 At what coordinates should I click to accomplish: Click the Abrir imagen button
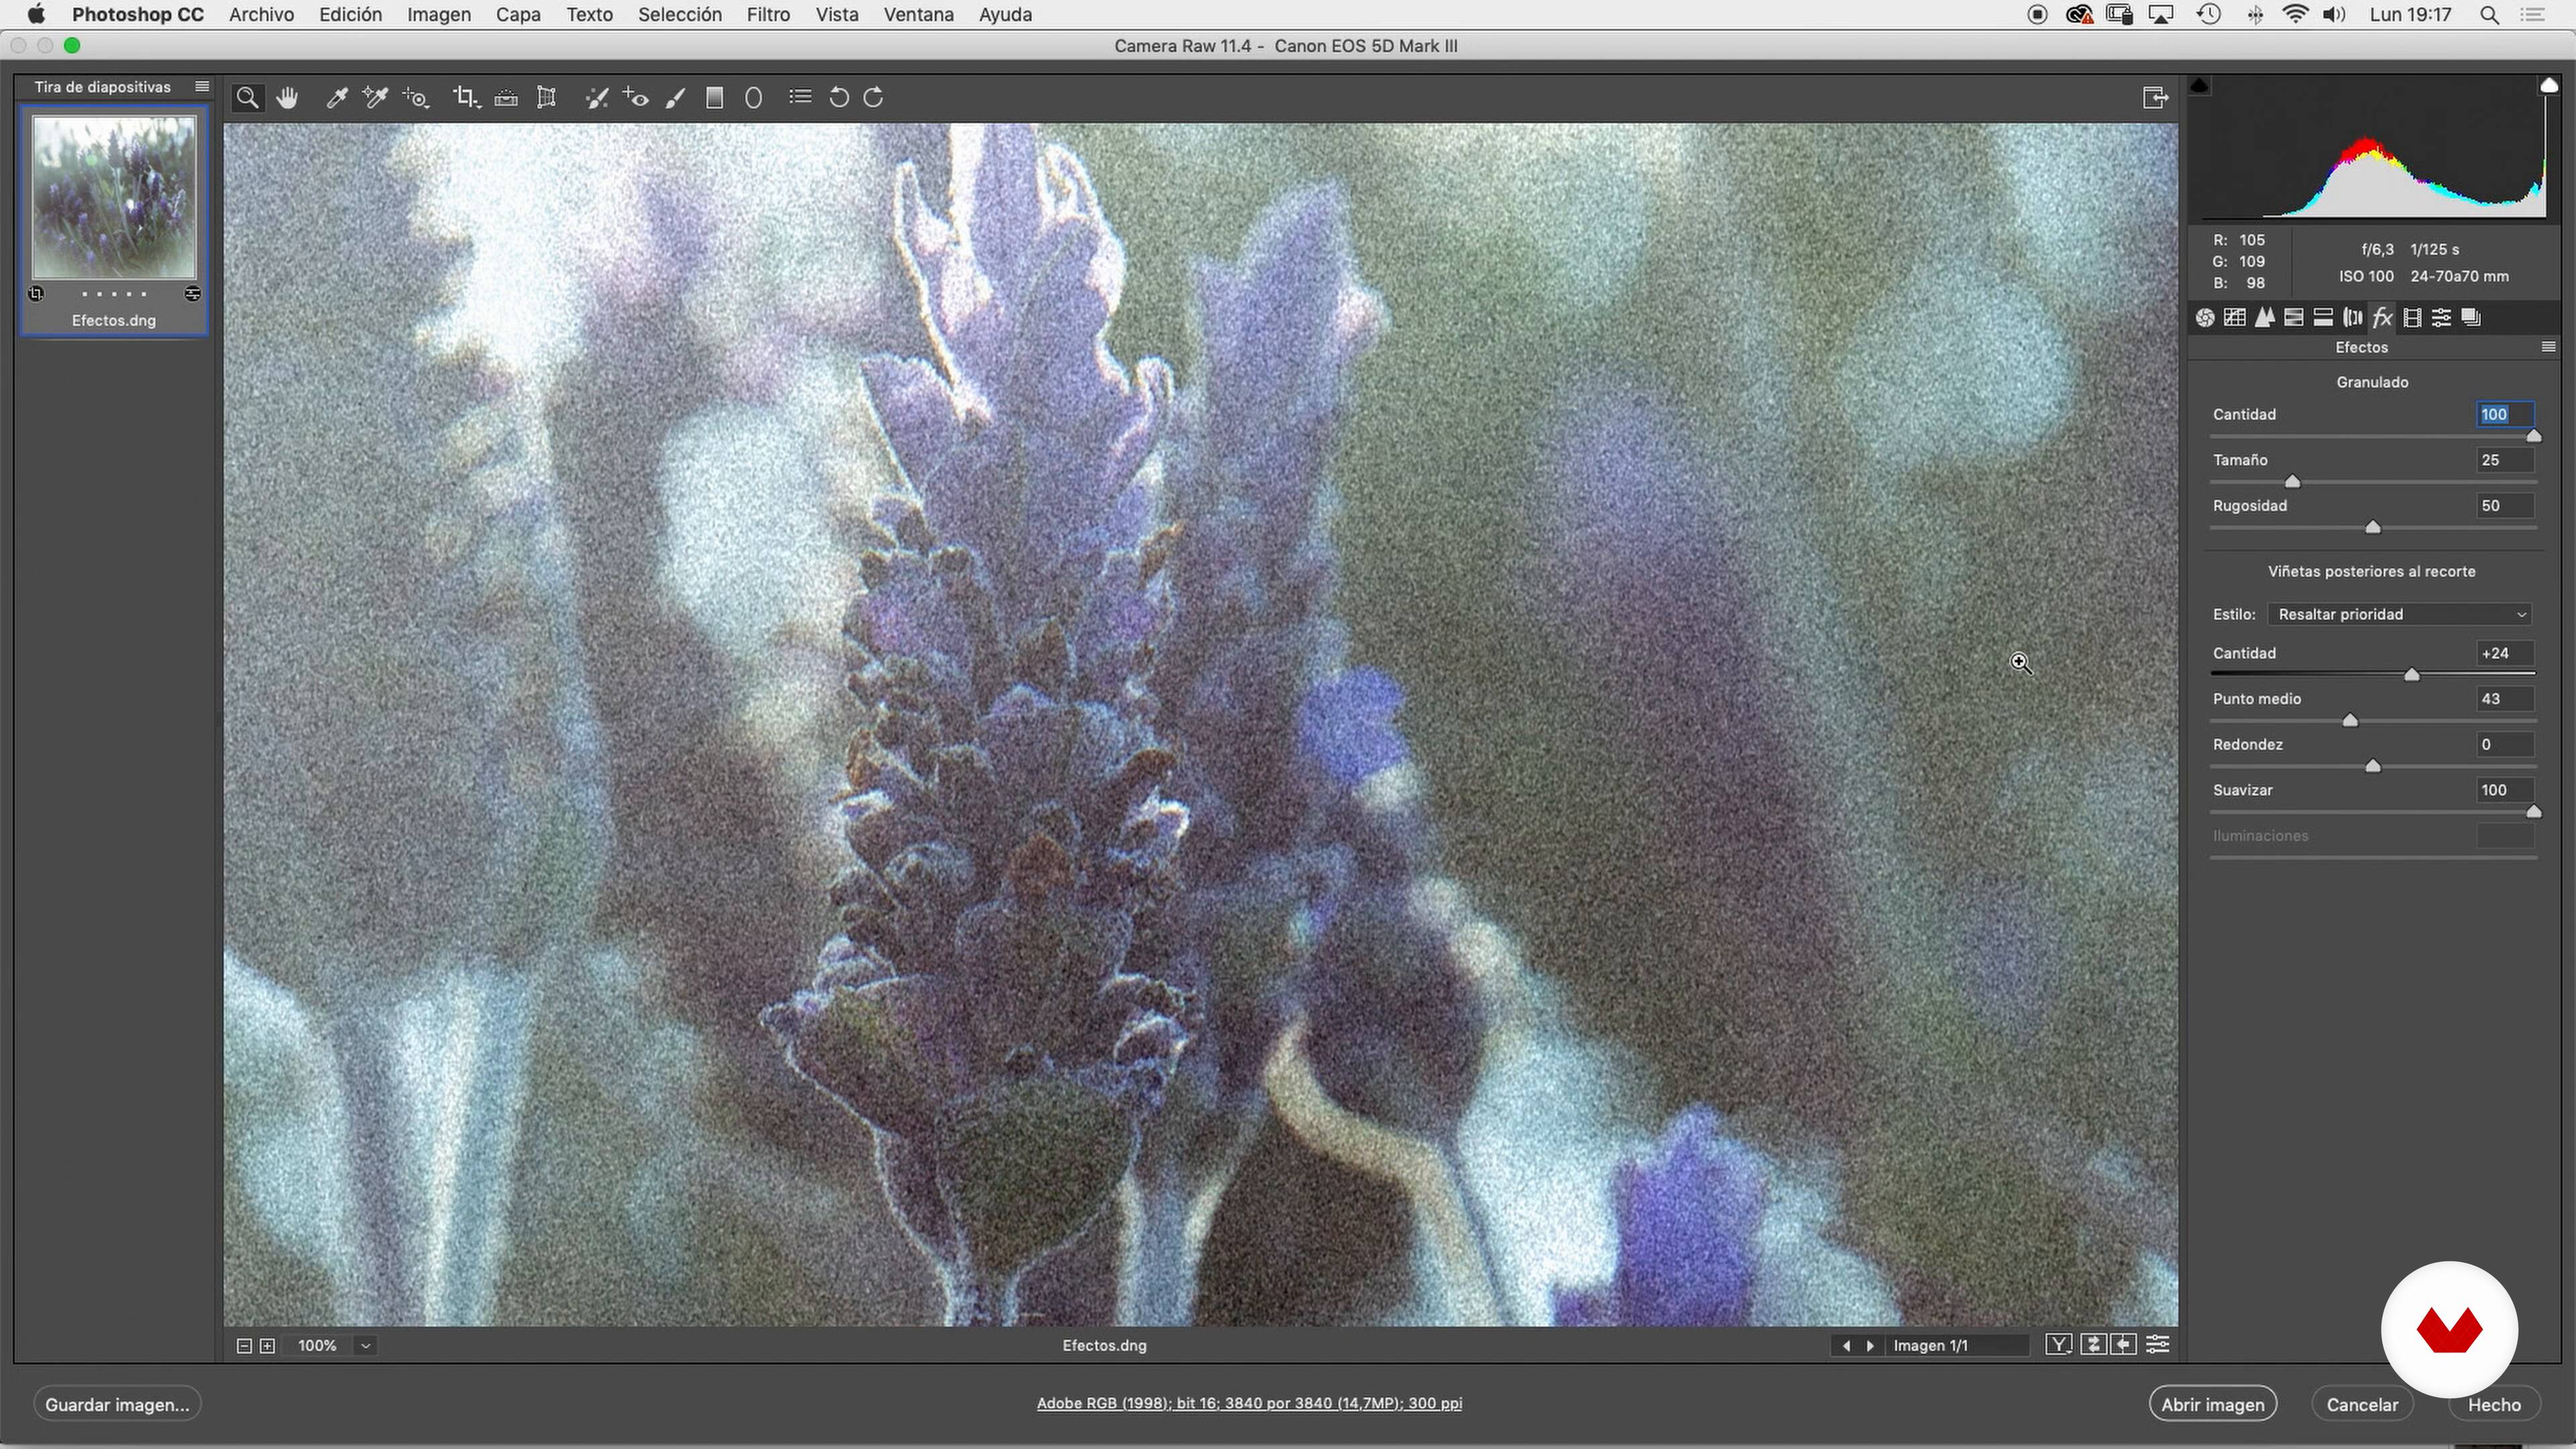coord(2212,1404)
